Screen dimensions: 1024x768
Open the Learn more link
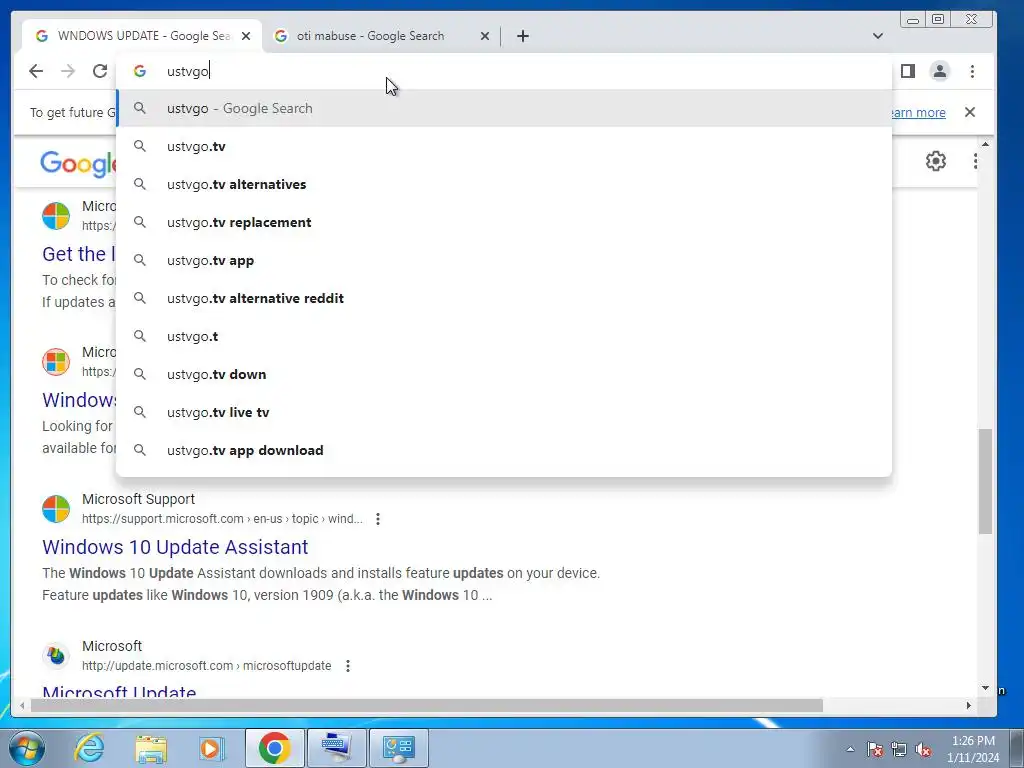pos(918,112)
